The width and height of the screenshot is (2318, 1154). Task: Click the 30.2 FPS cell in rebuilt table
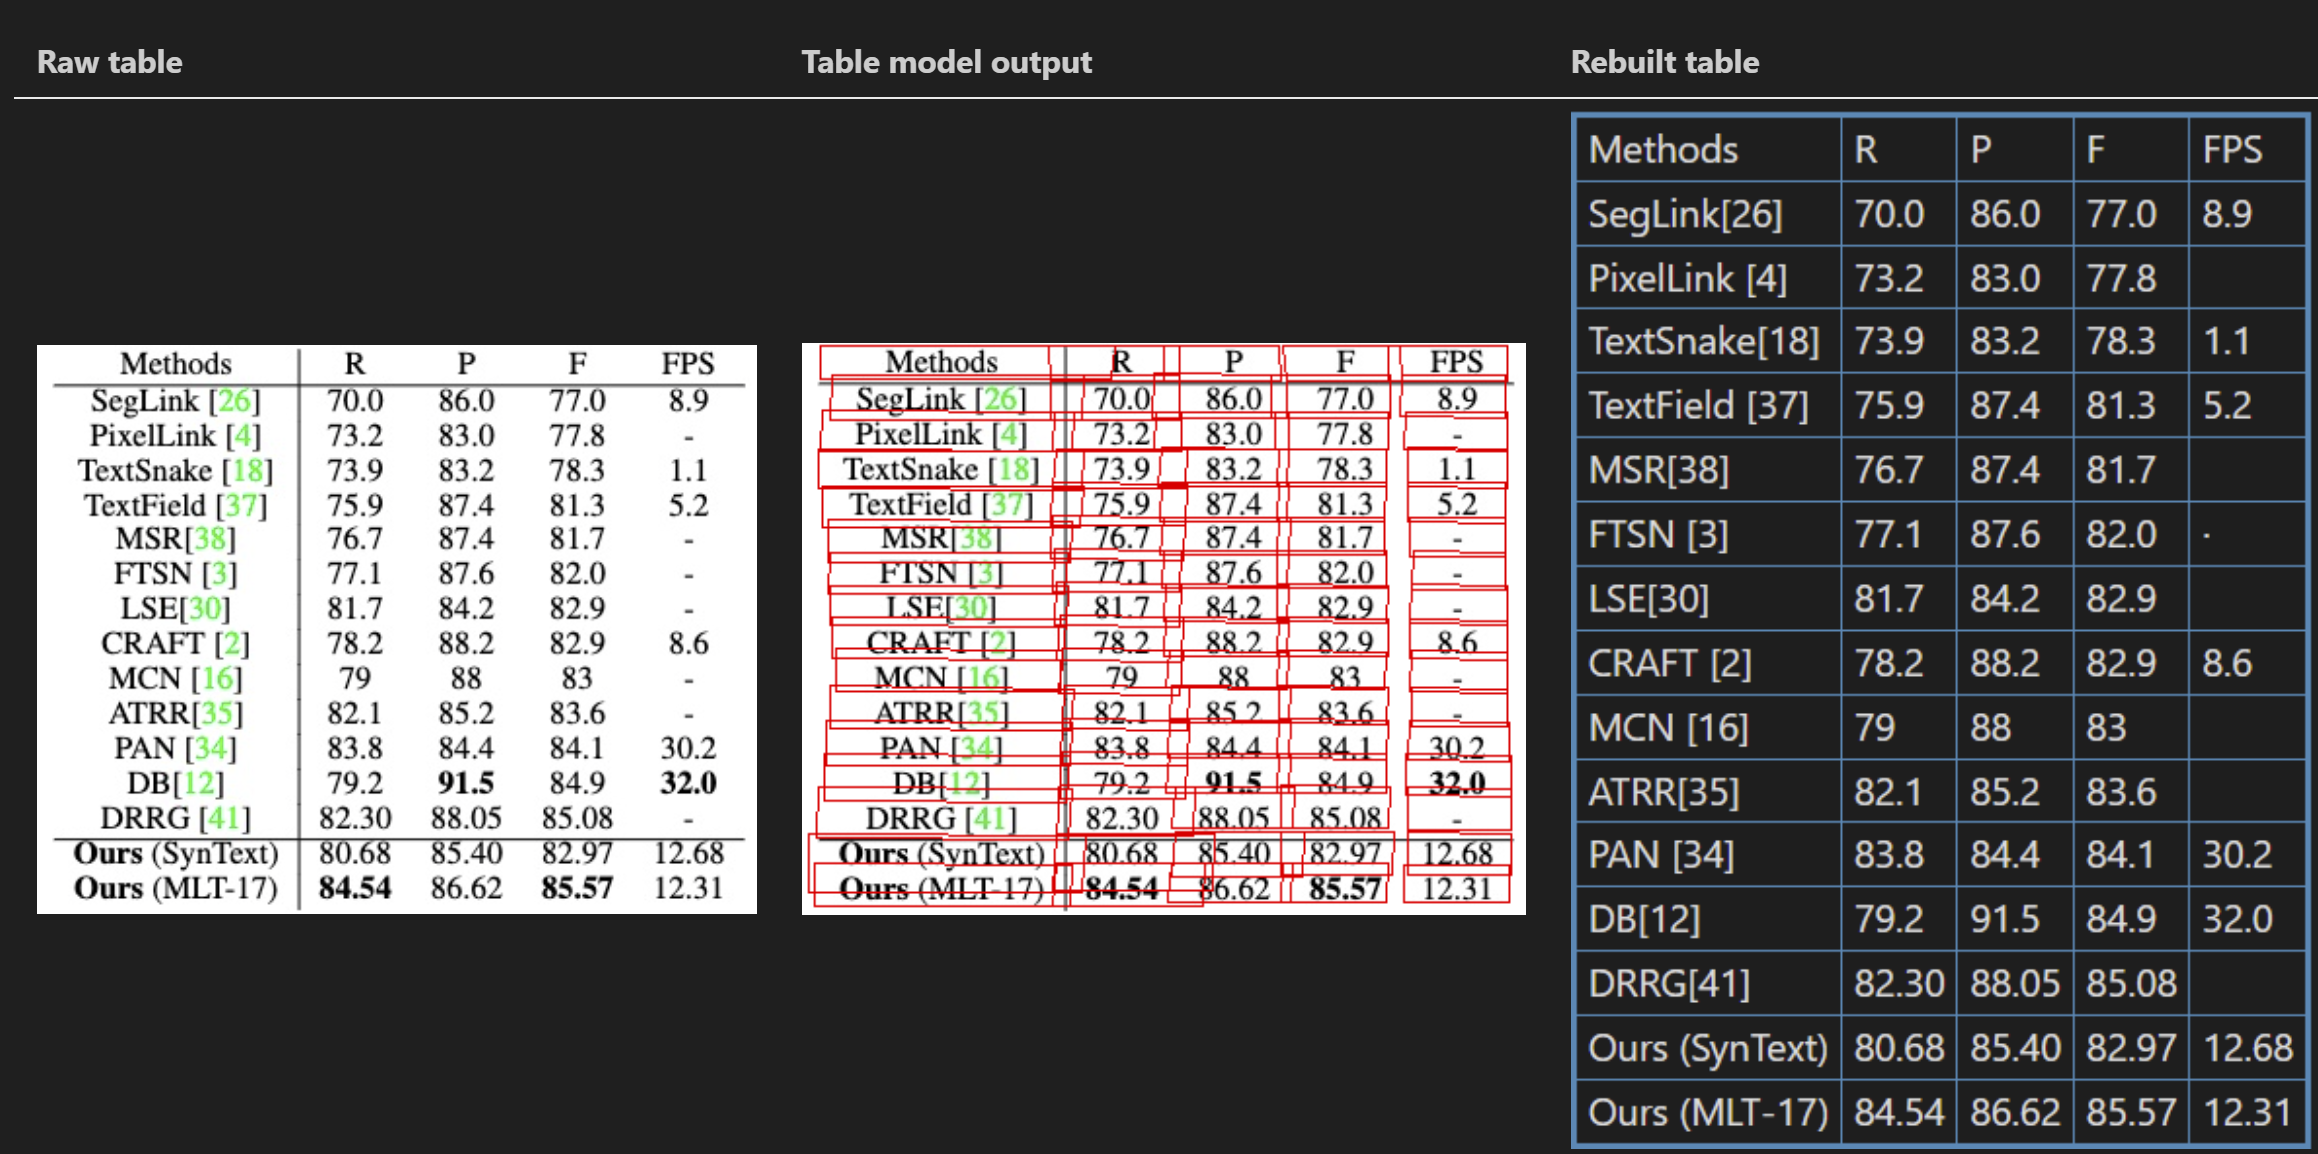2237,855
